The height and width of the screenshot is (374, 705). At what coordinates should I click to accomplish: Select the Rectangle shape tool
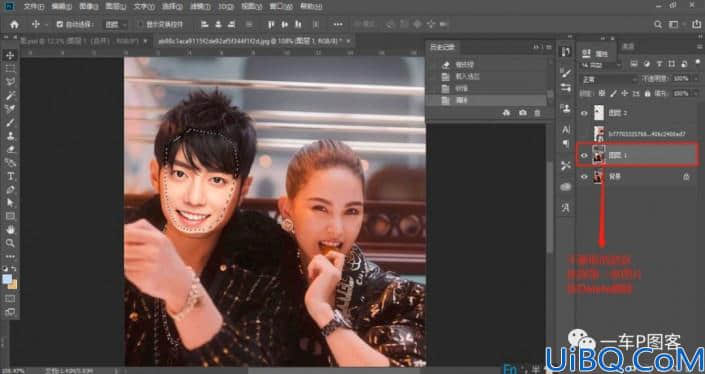10,217
